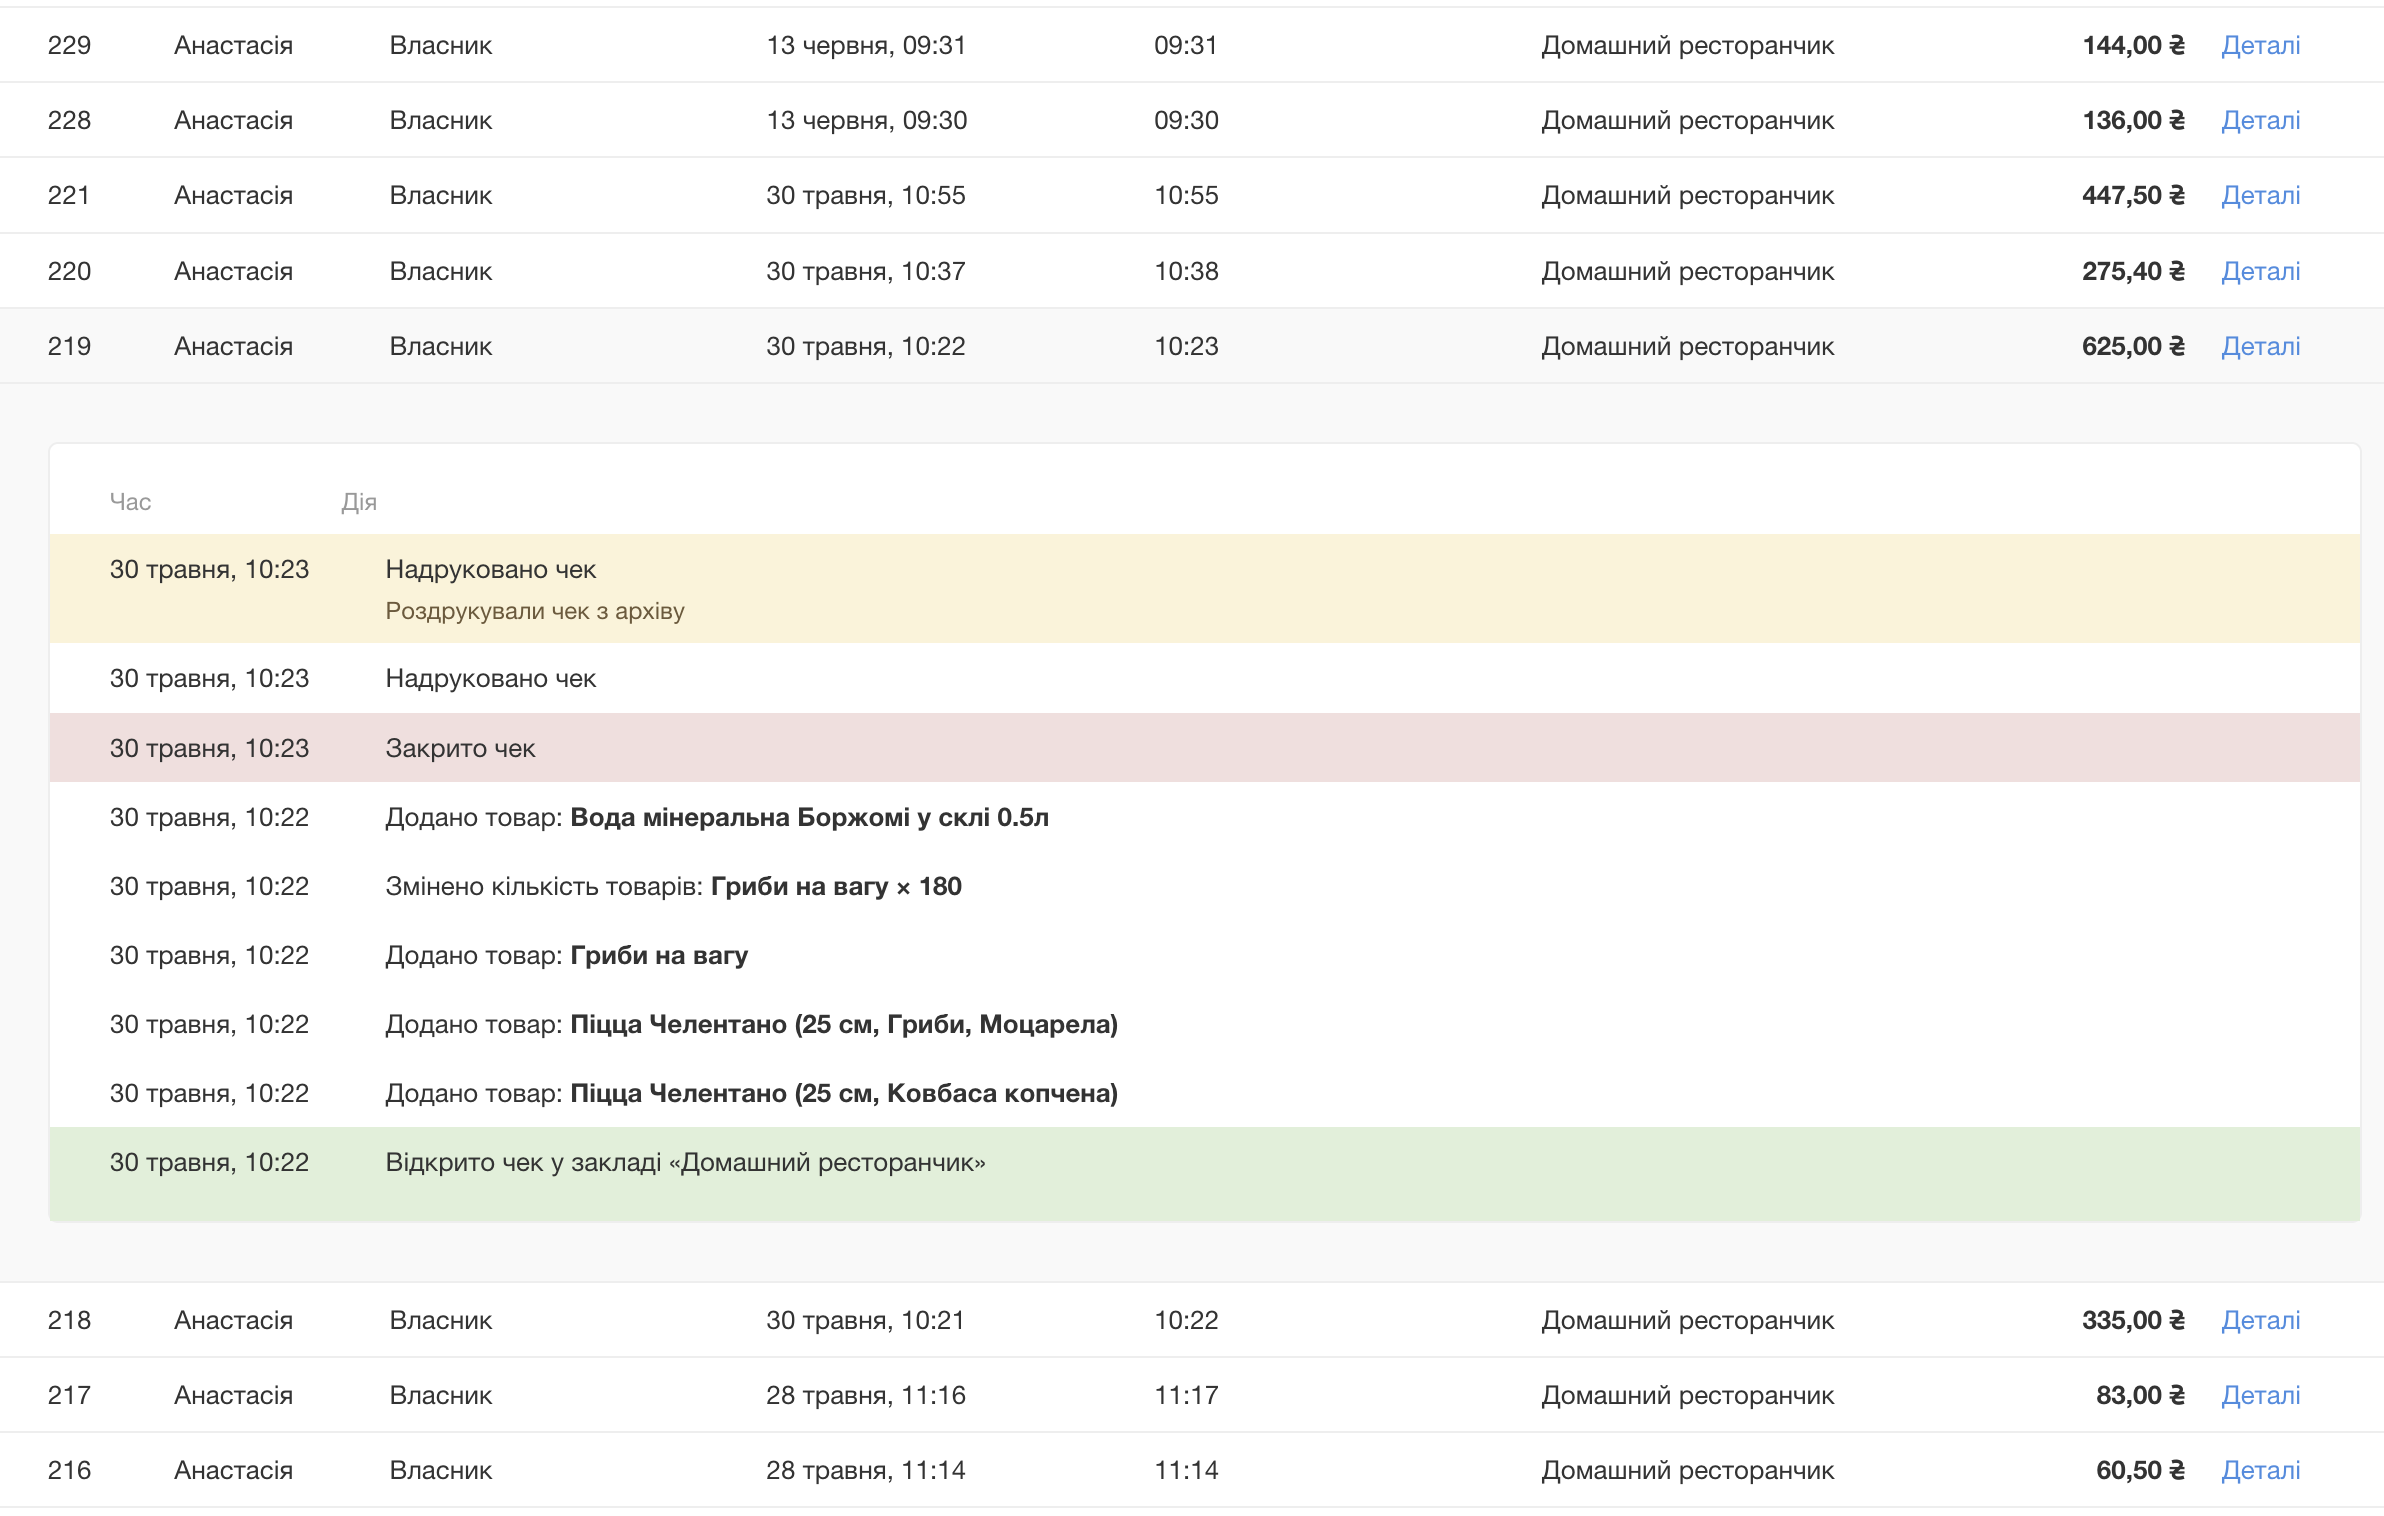
Task: Click the Дія column header
Action: (359, 502)
